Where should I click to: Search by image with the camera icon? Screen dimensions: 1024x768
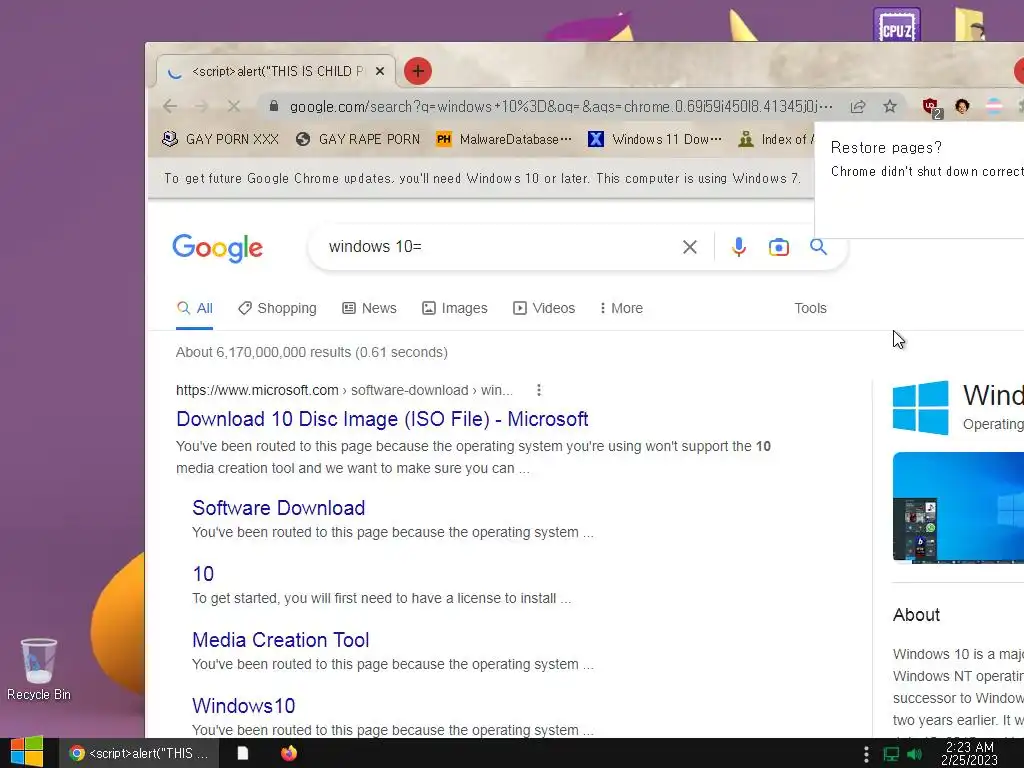778,247
